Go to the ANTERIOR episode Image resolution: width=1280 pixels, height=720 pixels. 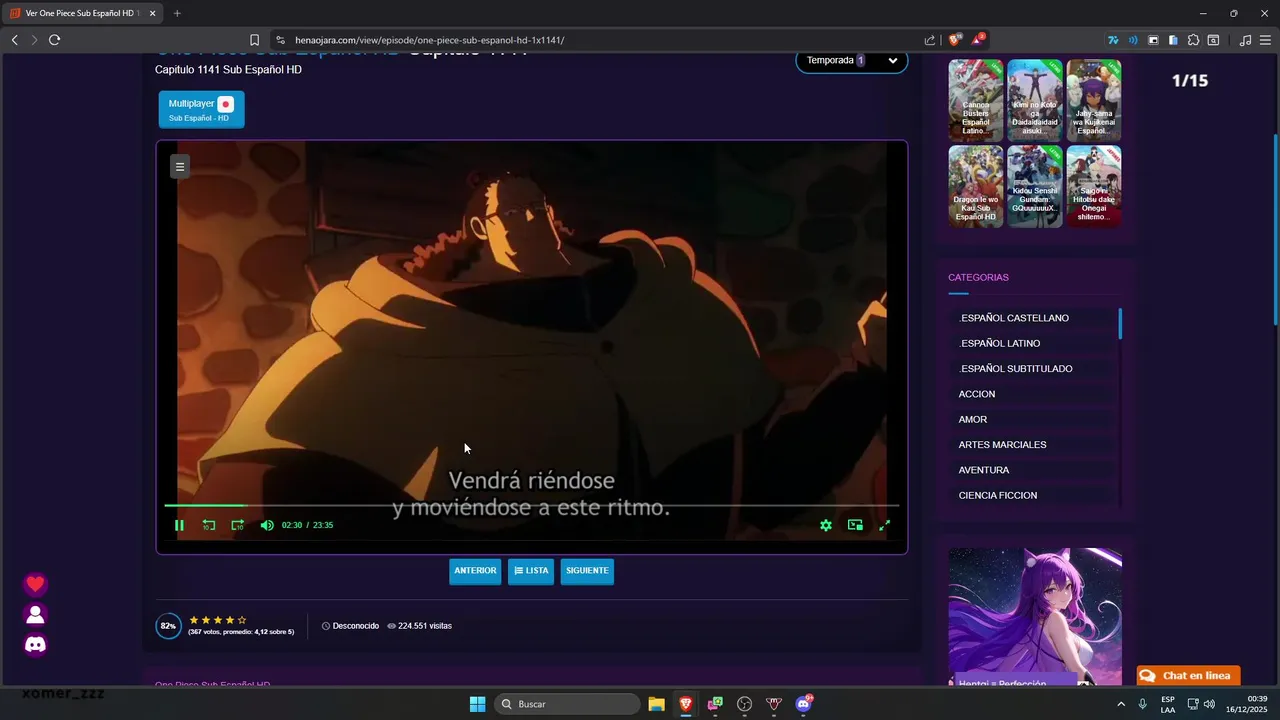[x=475, y=571]
